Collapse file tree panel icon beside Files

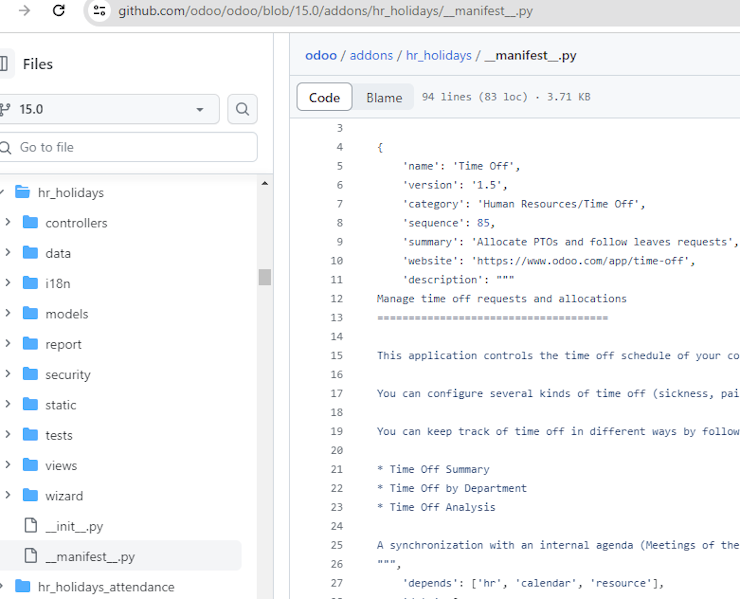point(4,63)
